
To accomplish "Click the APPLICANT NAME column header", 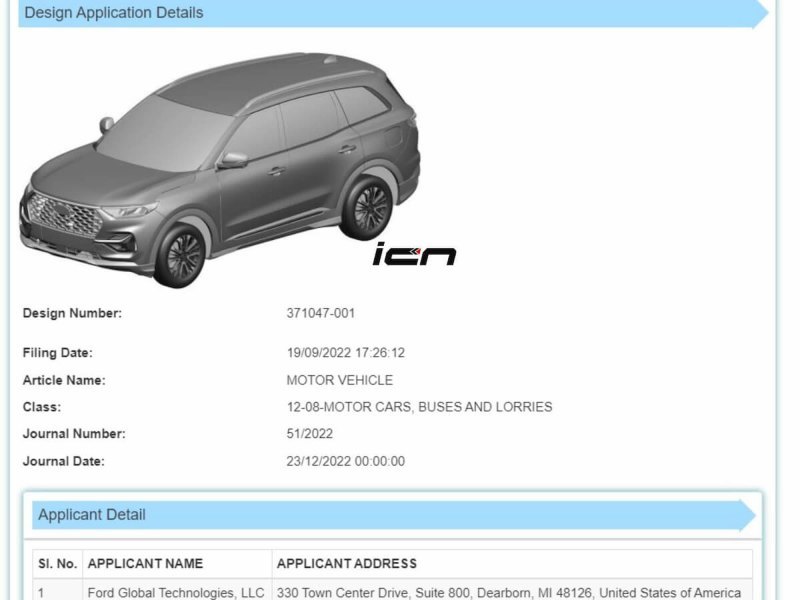I will point(177,564).
